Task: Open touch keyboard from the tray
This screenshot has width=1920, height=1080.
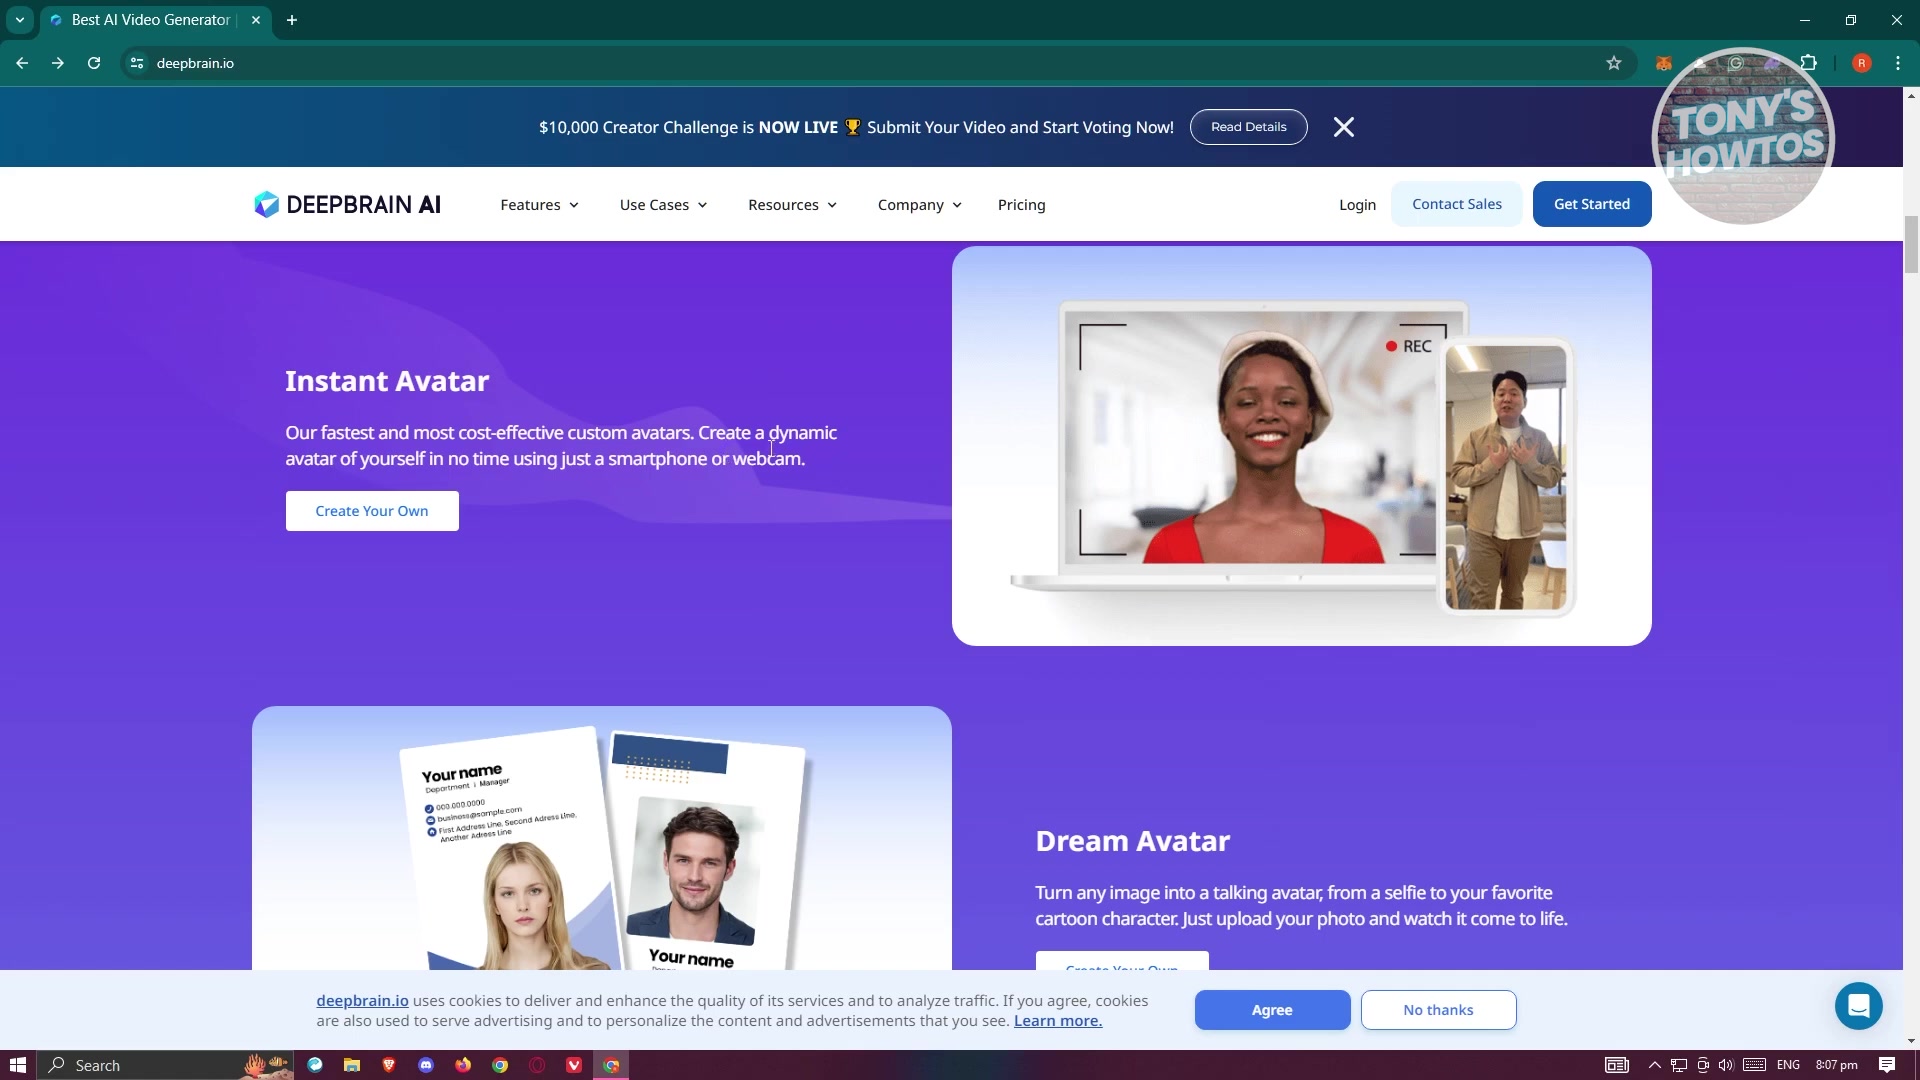Action: coord(1754,1065)
